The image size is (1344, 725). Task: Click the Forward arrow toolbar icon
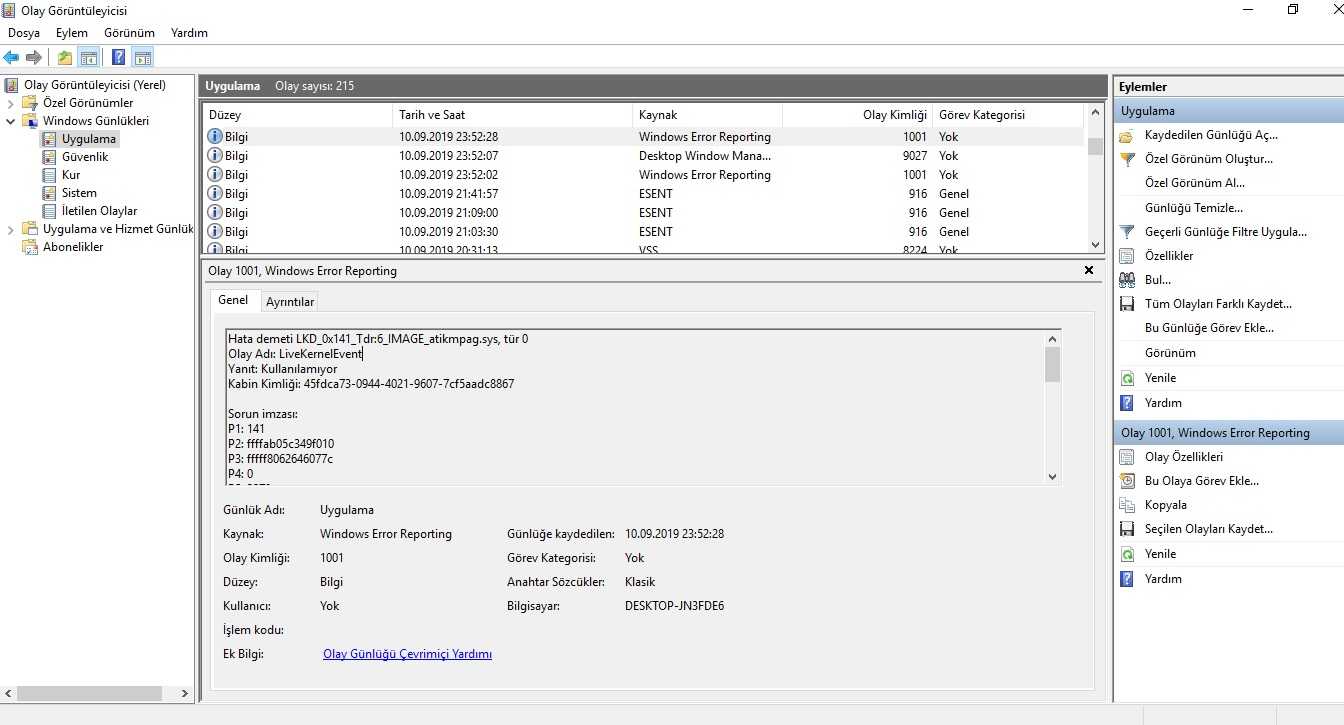point(34,57)
